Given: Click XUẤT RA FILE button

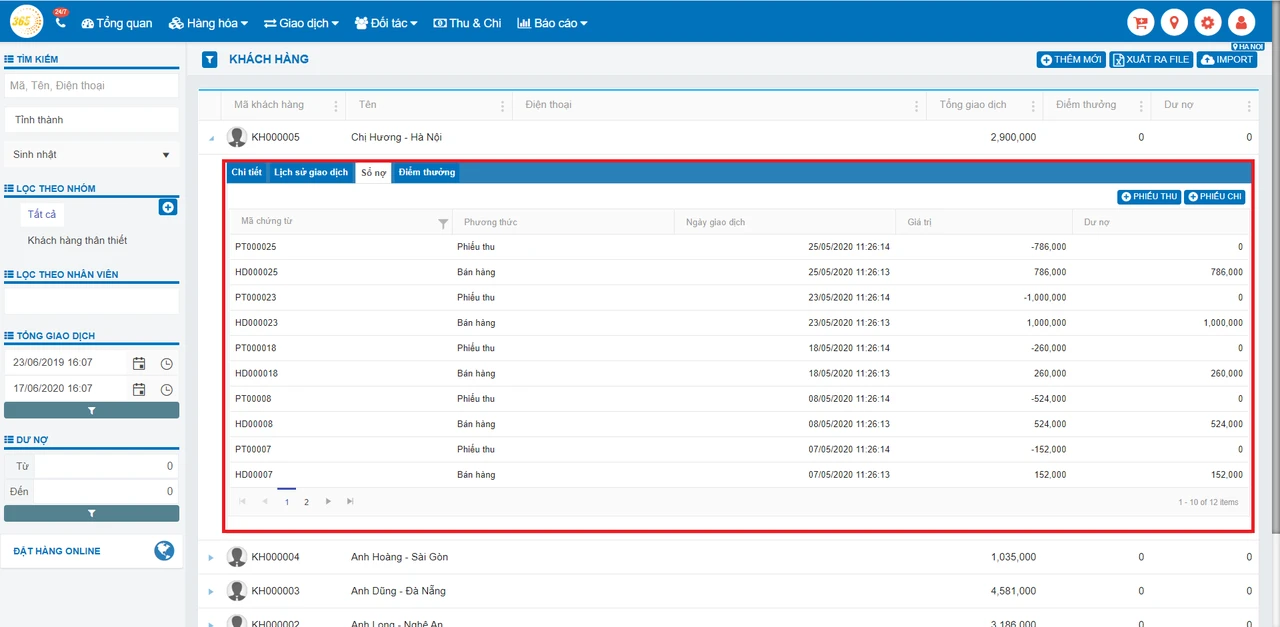Looking at the screenshot, I should click(x=1151, y=60).
